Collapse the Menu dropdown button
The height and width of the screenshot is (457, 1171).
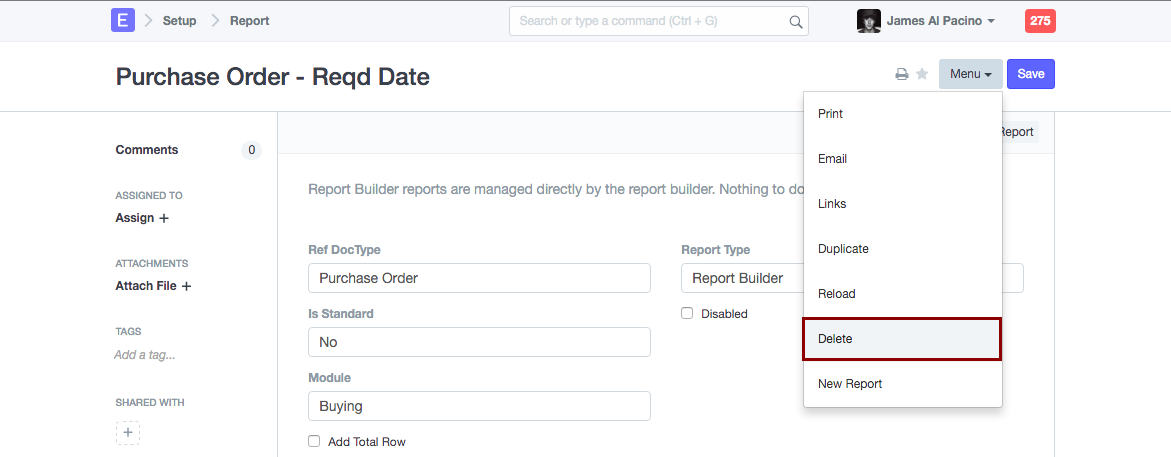[x=970, y=74]
